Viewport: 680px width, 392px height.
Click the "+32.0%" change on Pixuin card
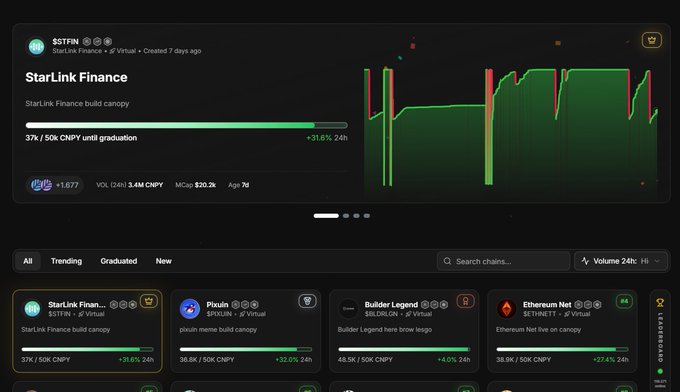(287, 359)
